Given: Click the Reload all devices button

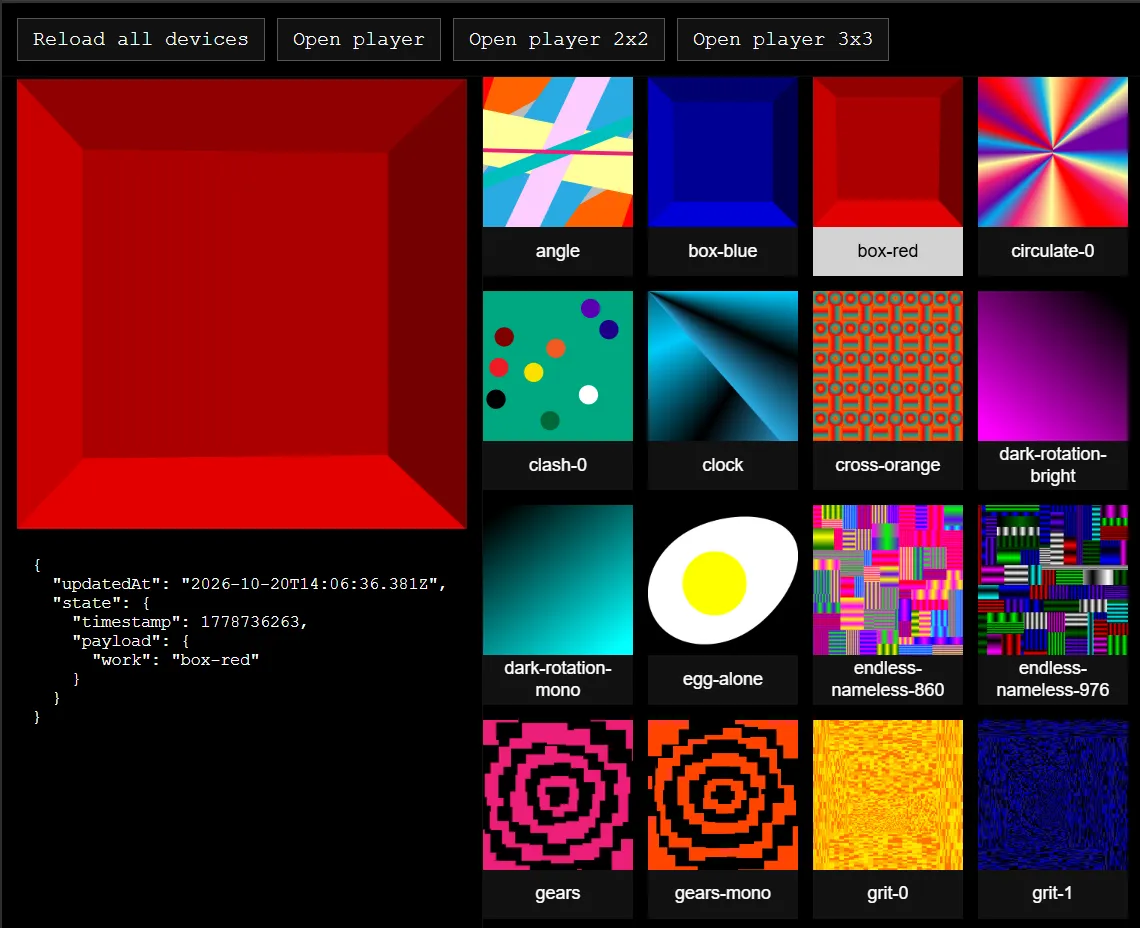Looking at the screenshot, I should 141,39.
